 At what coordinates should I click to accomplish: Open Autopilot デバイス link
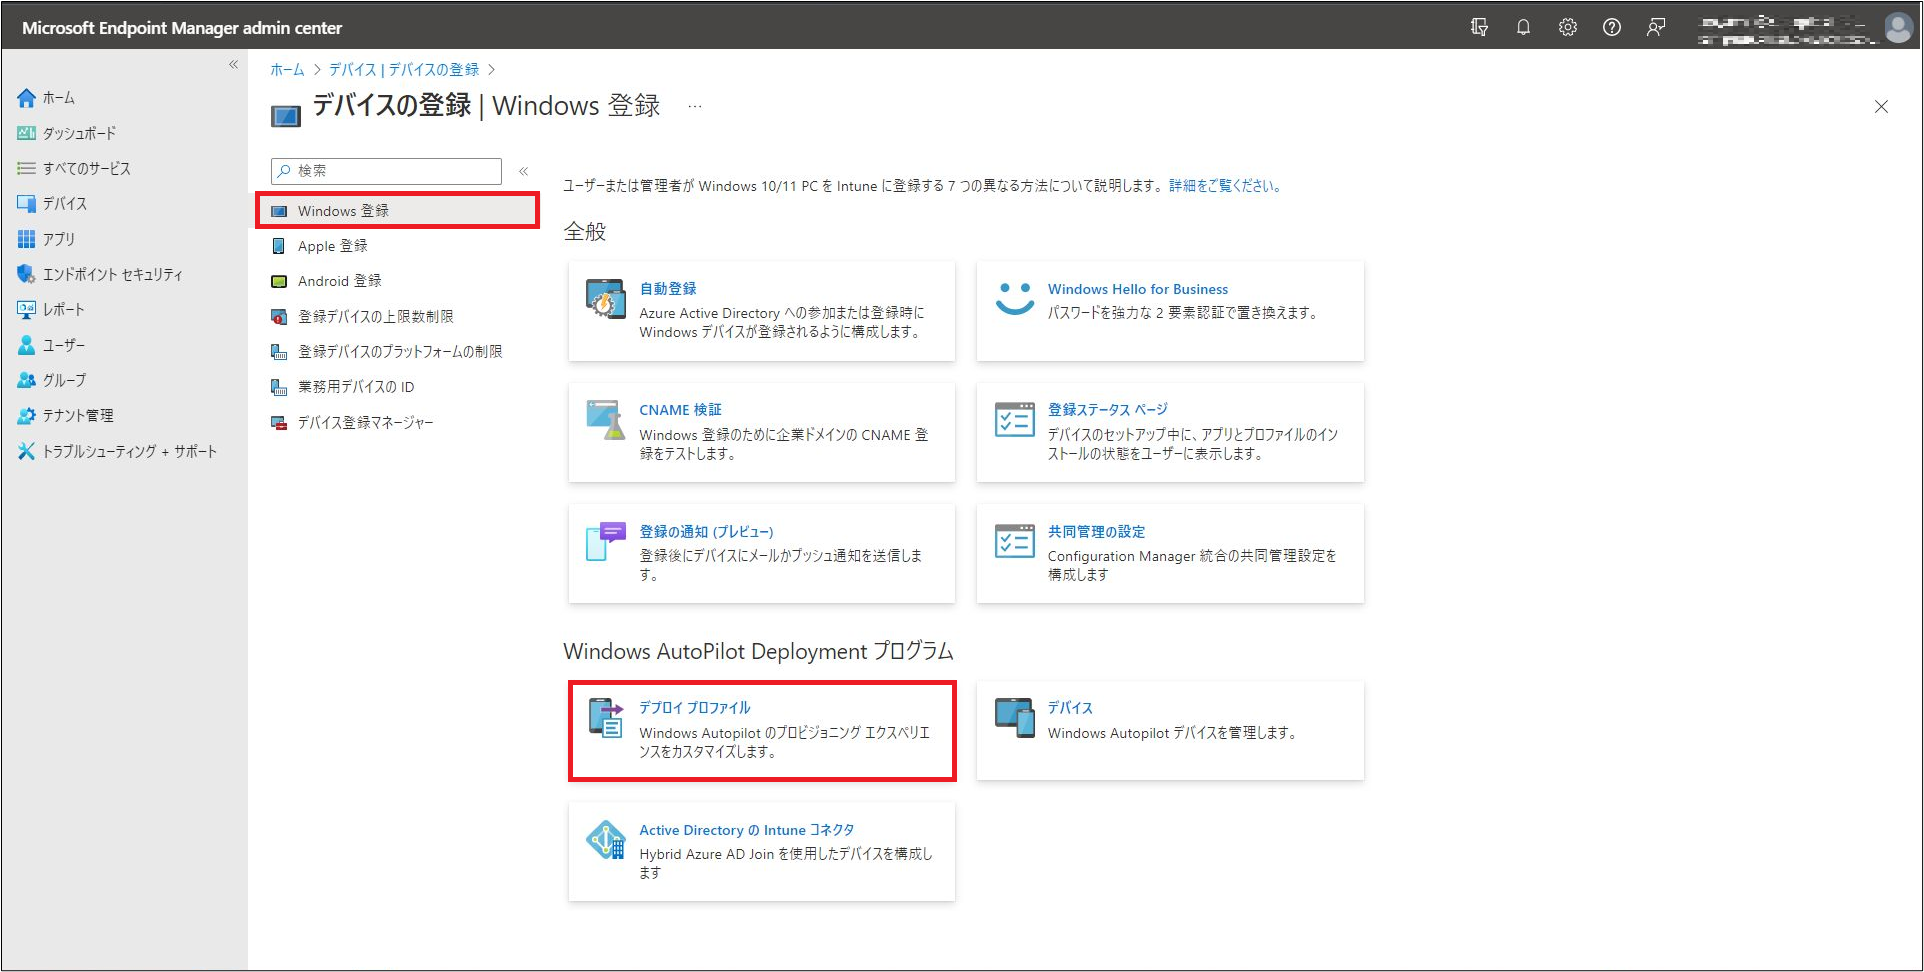(x=1070, y=708)
